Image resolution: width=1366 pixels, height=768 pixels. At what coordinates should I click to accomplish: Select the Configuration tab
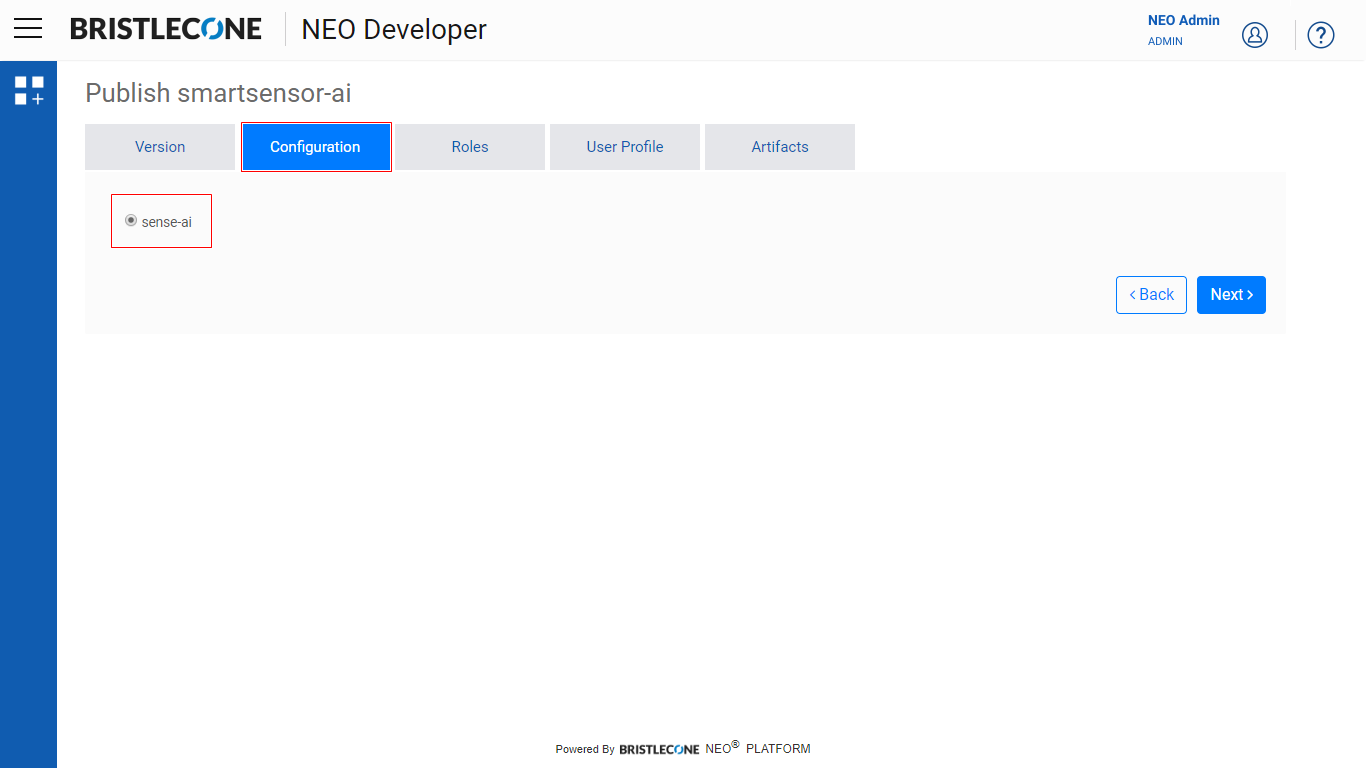point(315,147)
